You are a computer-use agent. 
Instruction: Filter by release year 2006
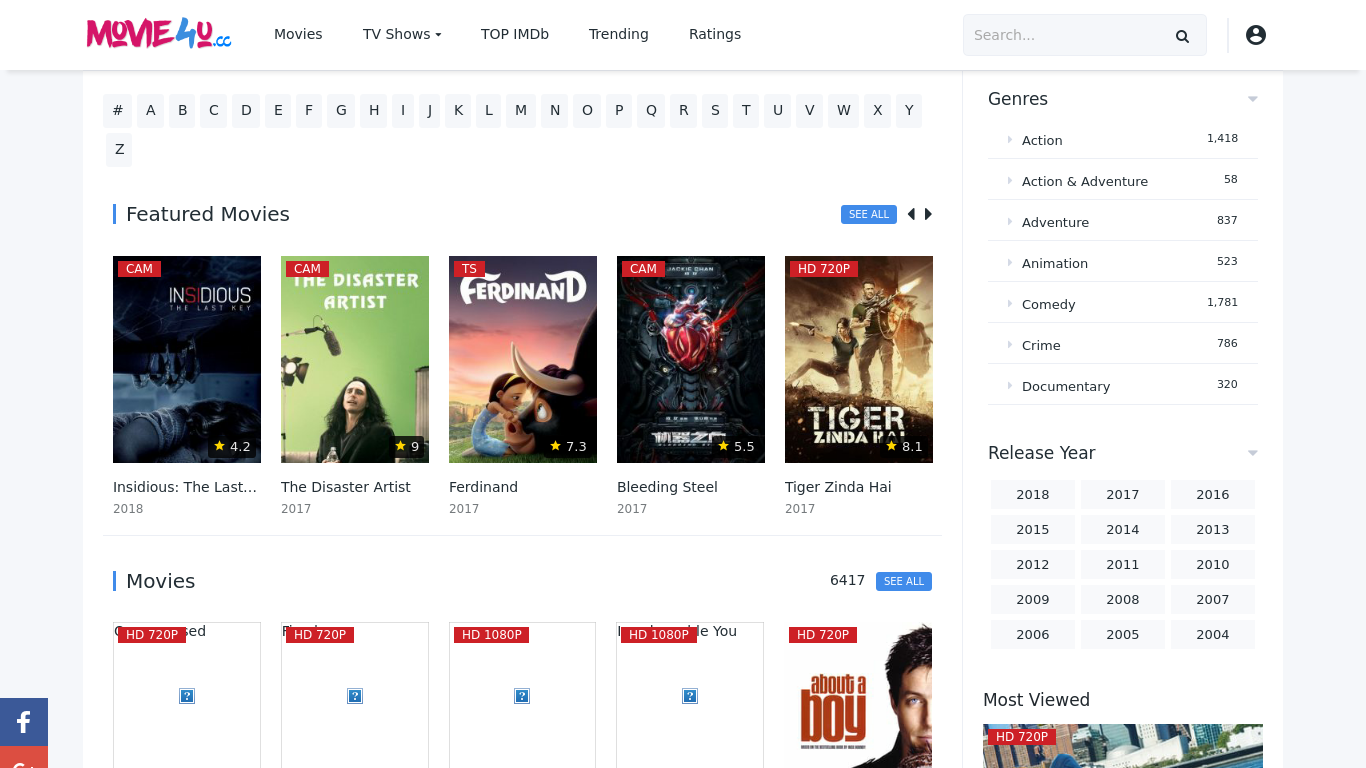tap(1033, 634)
